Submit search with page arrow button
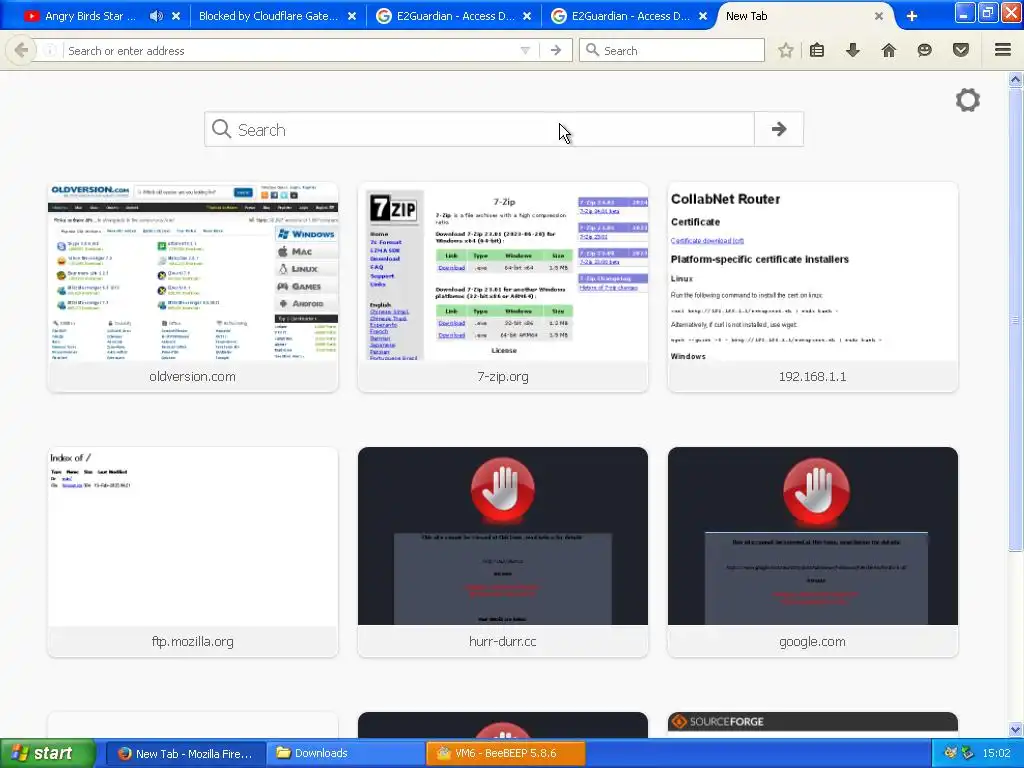The width and height of the screenshot is (1024, 768). pos(779,129)
